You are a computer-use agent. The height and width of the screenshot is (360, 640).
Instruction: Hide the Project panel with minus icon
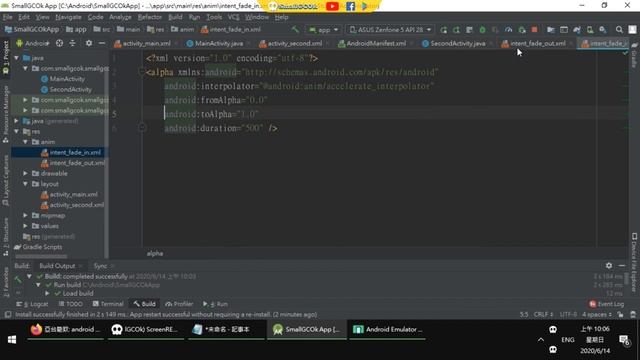pyautogui.click(x=102, y=43)
